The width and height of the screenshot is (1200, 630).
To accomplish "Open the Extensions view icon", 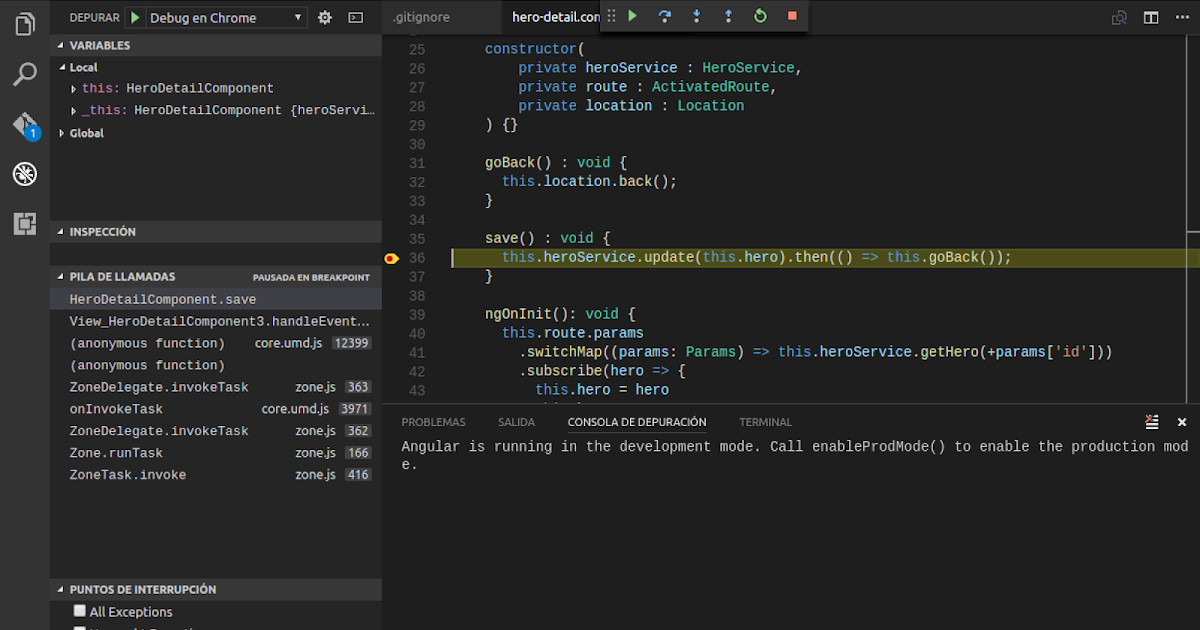I will 25,224.
